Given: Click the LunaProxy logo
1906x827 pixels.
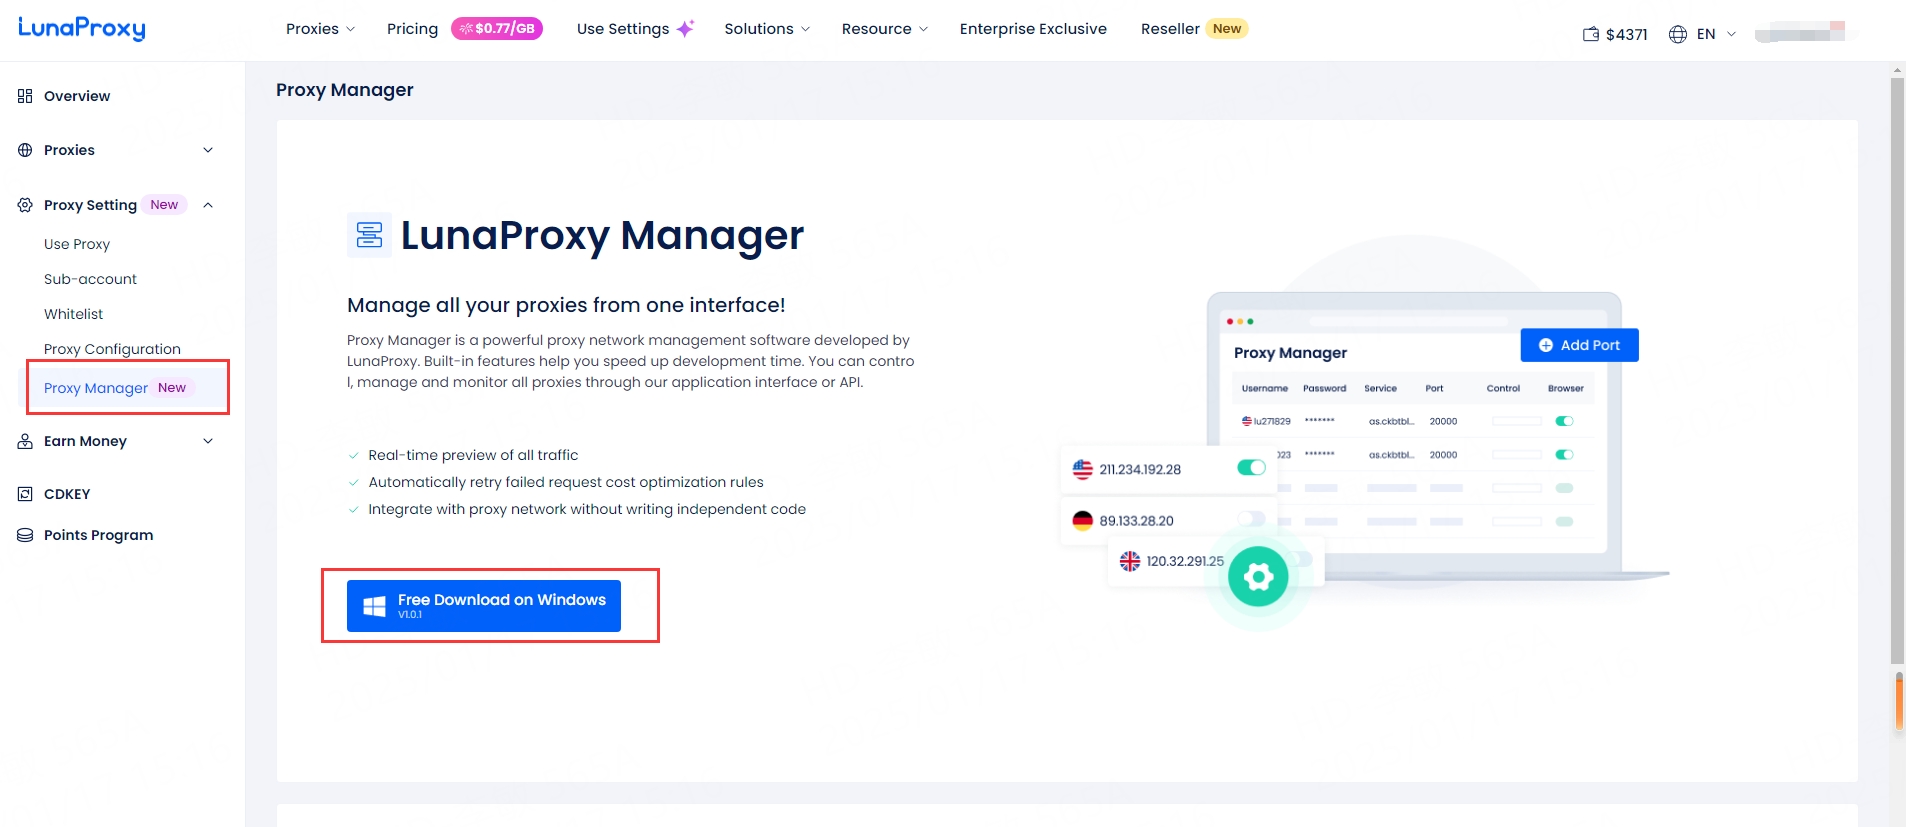Looking at the screenshot, I should click(x=82, y=28).
